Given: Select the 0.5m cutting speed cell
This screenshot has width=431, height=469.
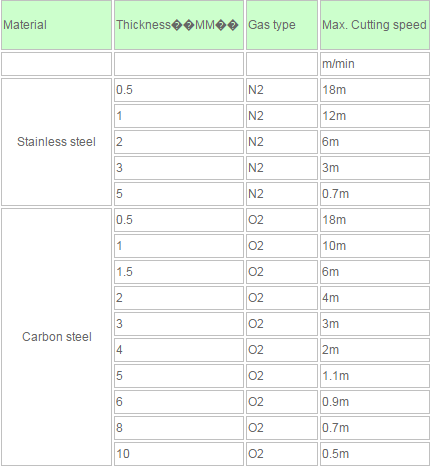Looking at the screenshot, I should click(x=375, y=454).
